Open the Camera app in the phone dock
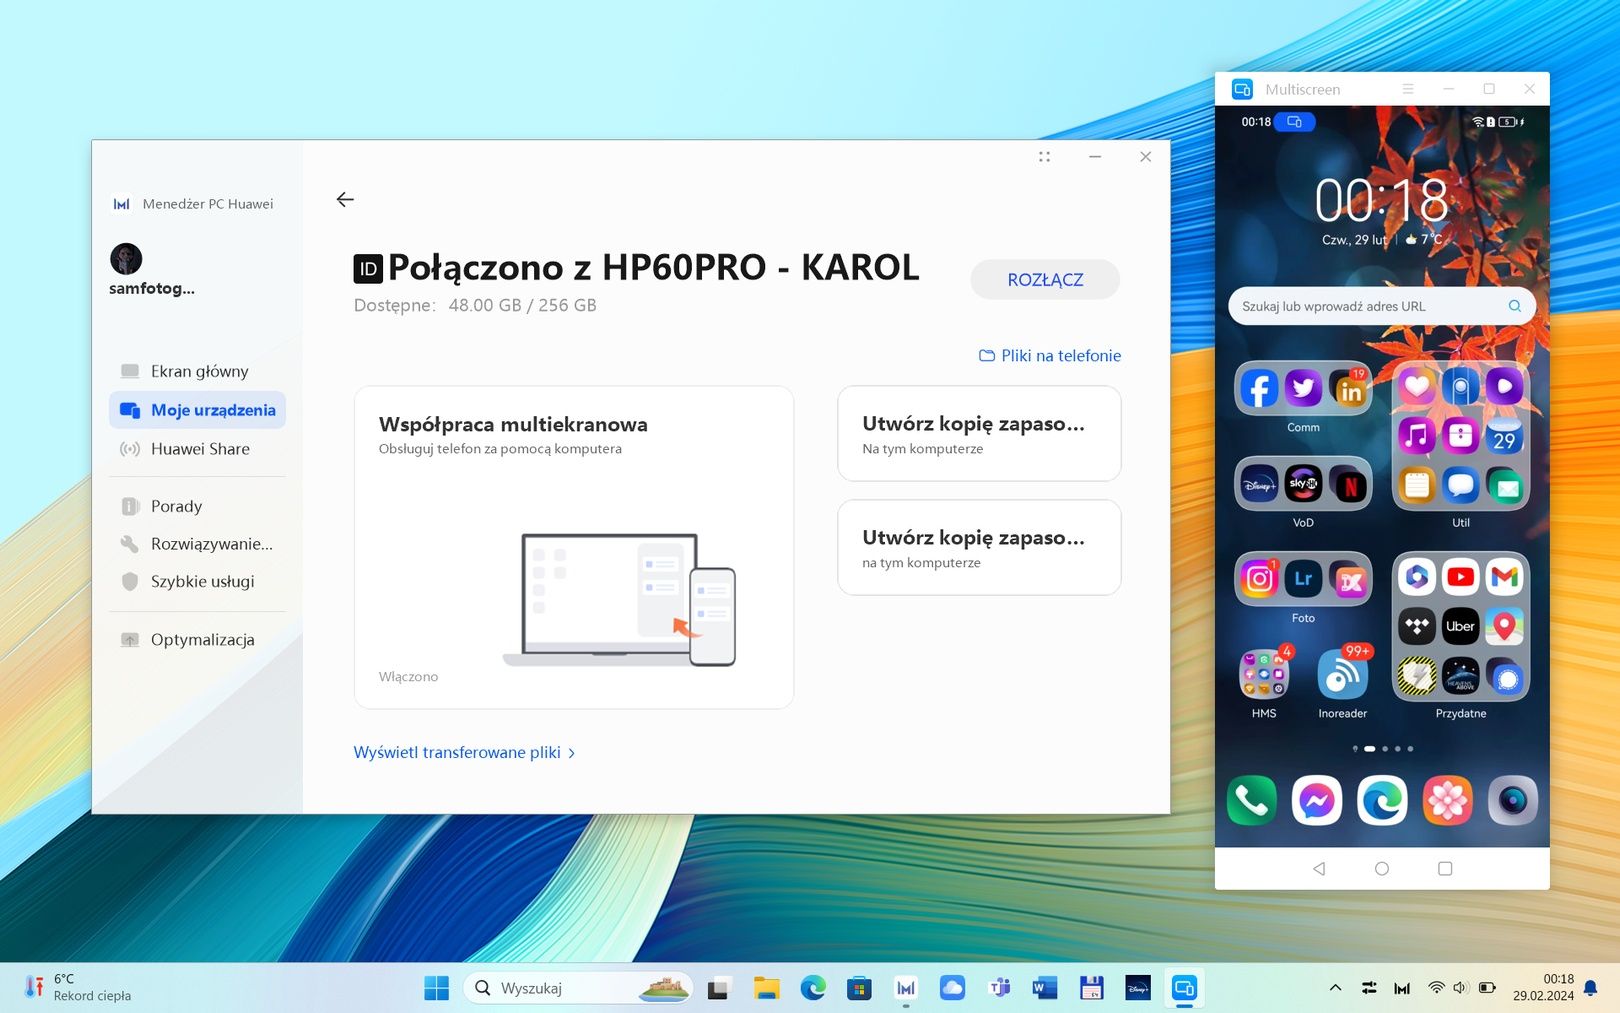This screenshot has width=1620, height=1013. pyautogui.click(x=1512, y=800)
